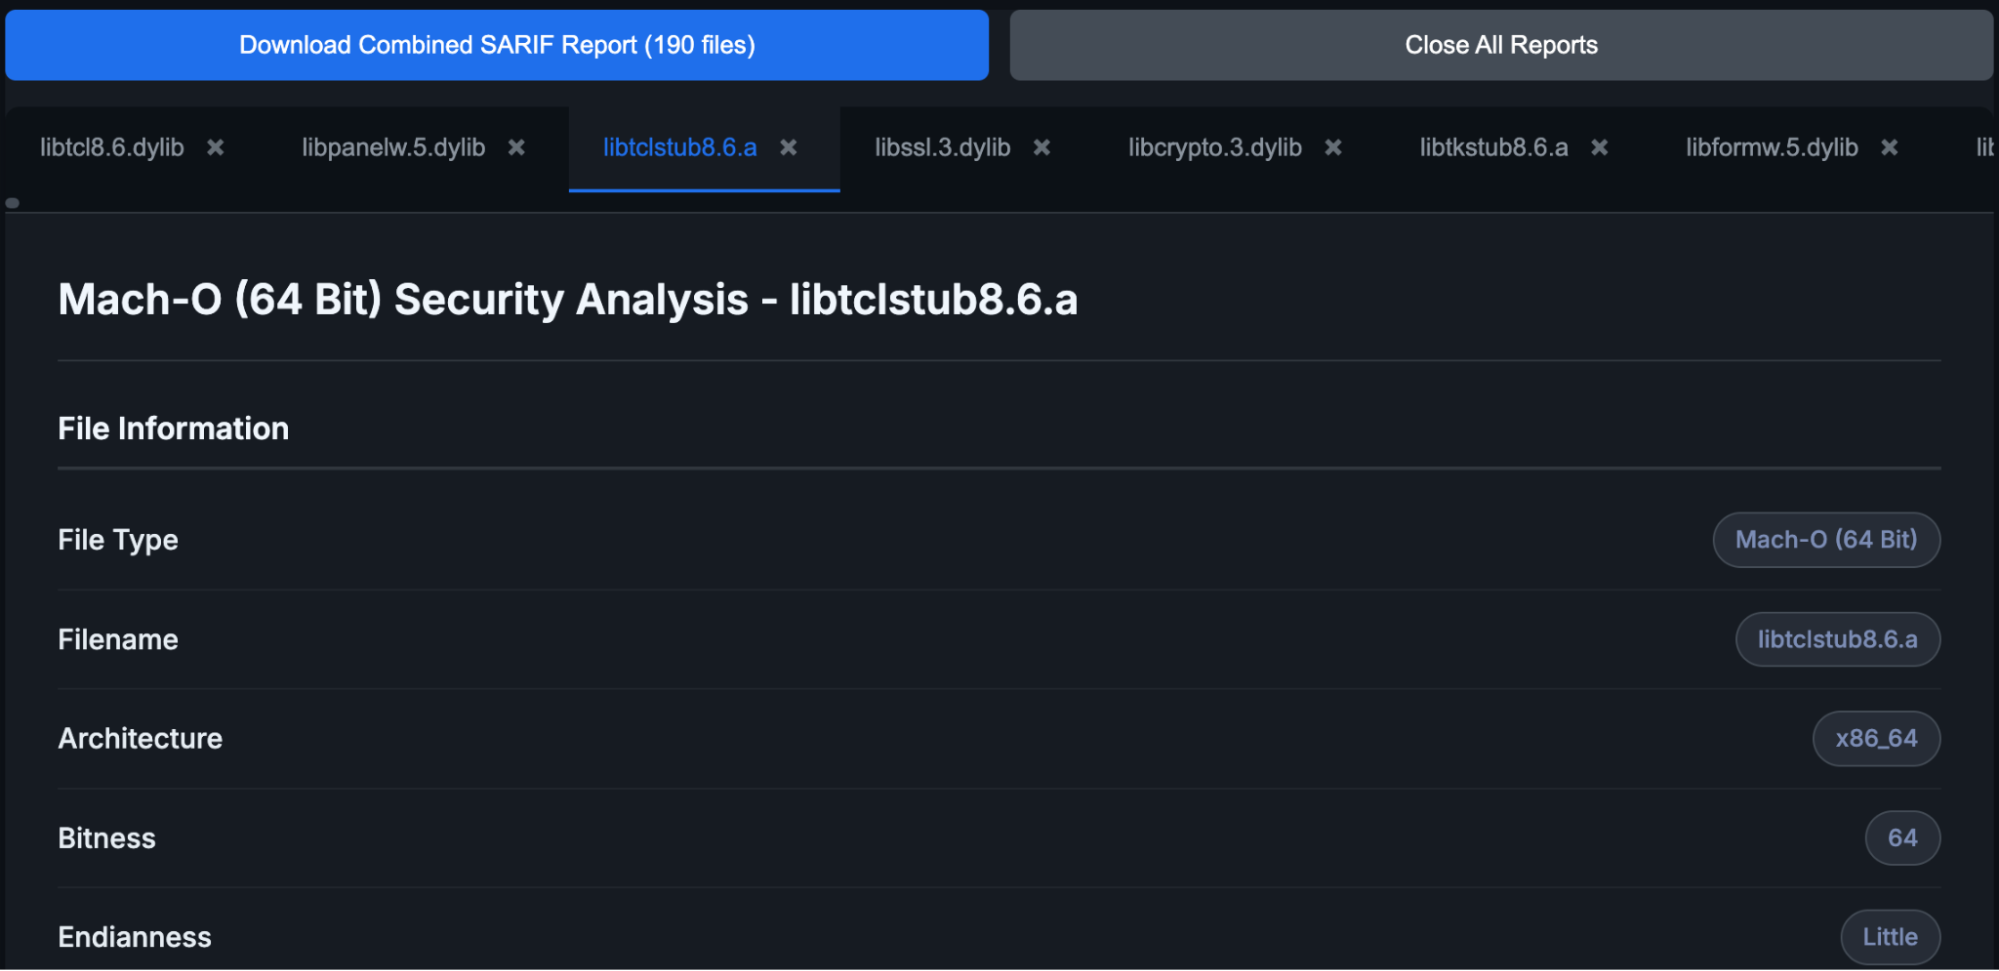The image size is (1999, 971).
Task: Close the libtkstub8.6.a report tab
Action: pyautogui.click(x=1599, y=147)
